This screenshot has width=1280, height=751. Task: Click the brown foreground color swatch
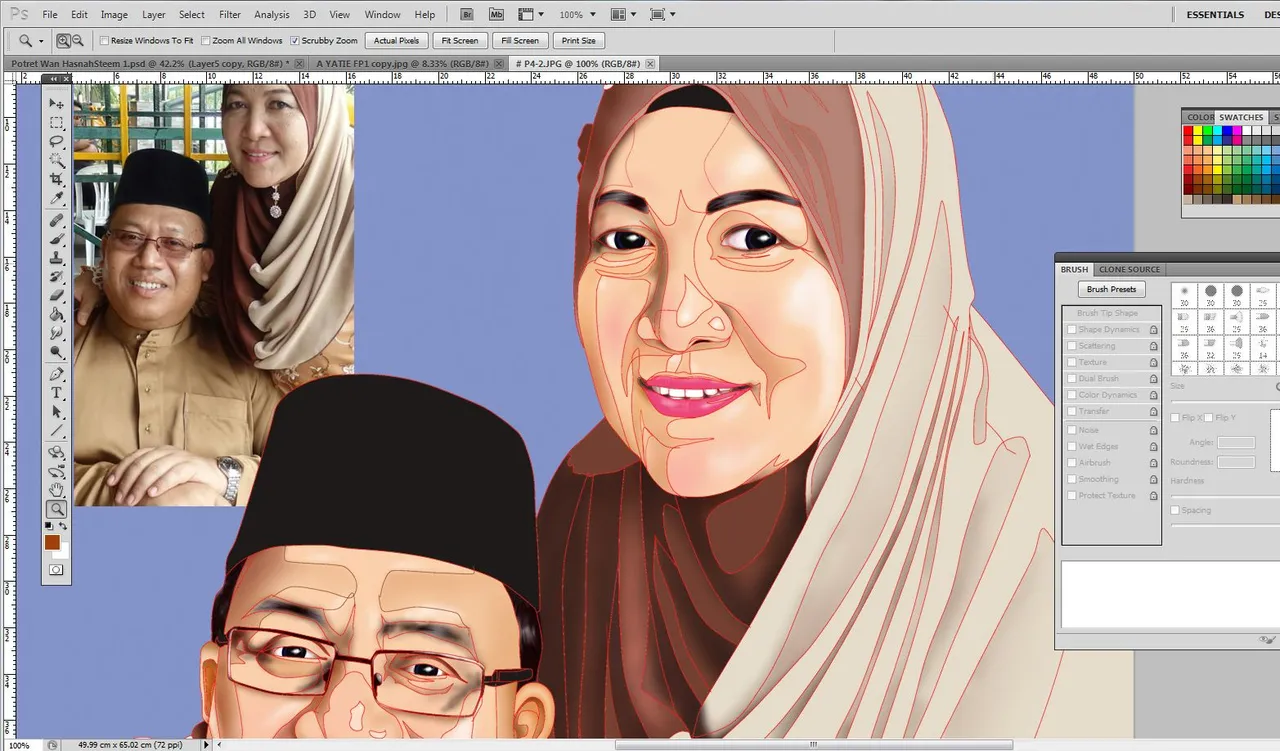[52, 542]
